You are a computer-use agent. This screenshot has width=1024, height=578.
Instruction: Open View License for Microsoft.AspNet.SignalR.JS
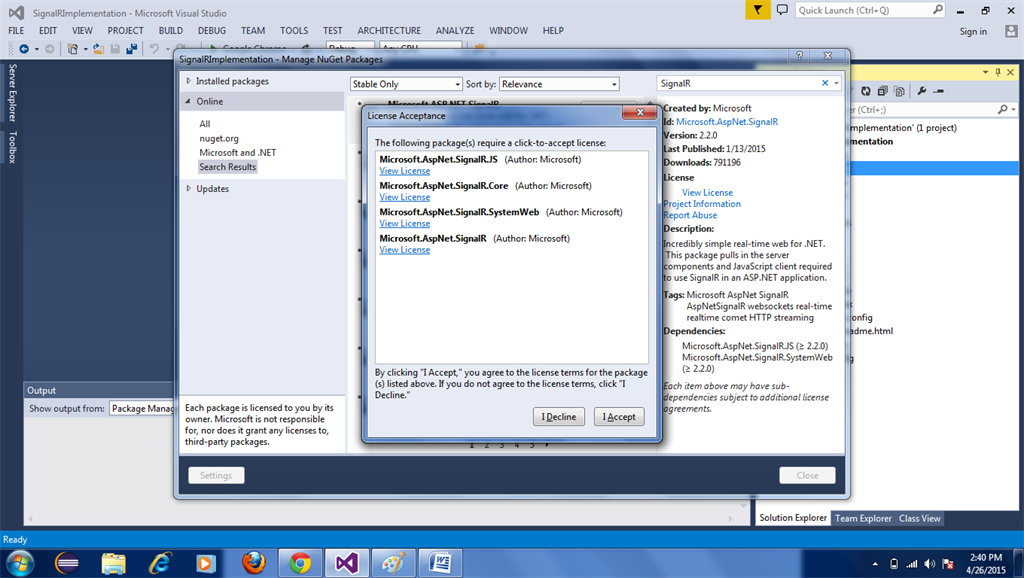[405, 170]
